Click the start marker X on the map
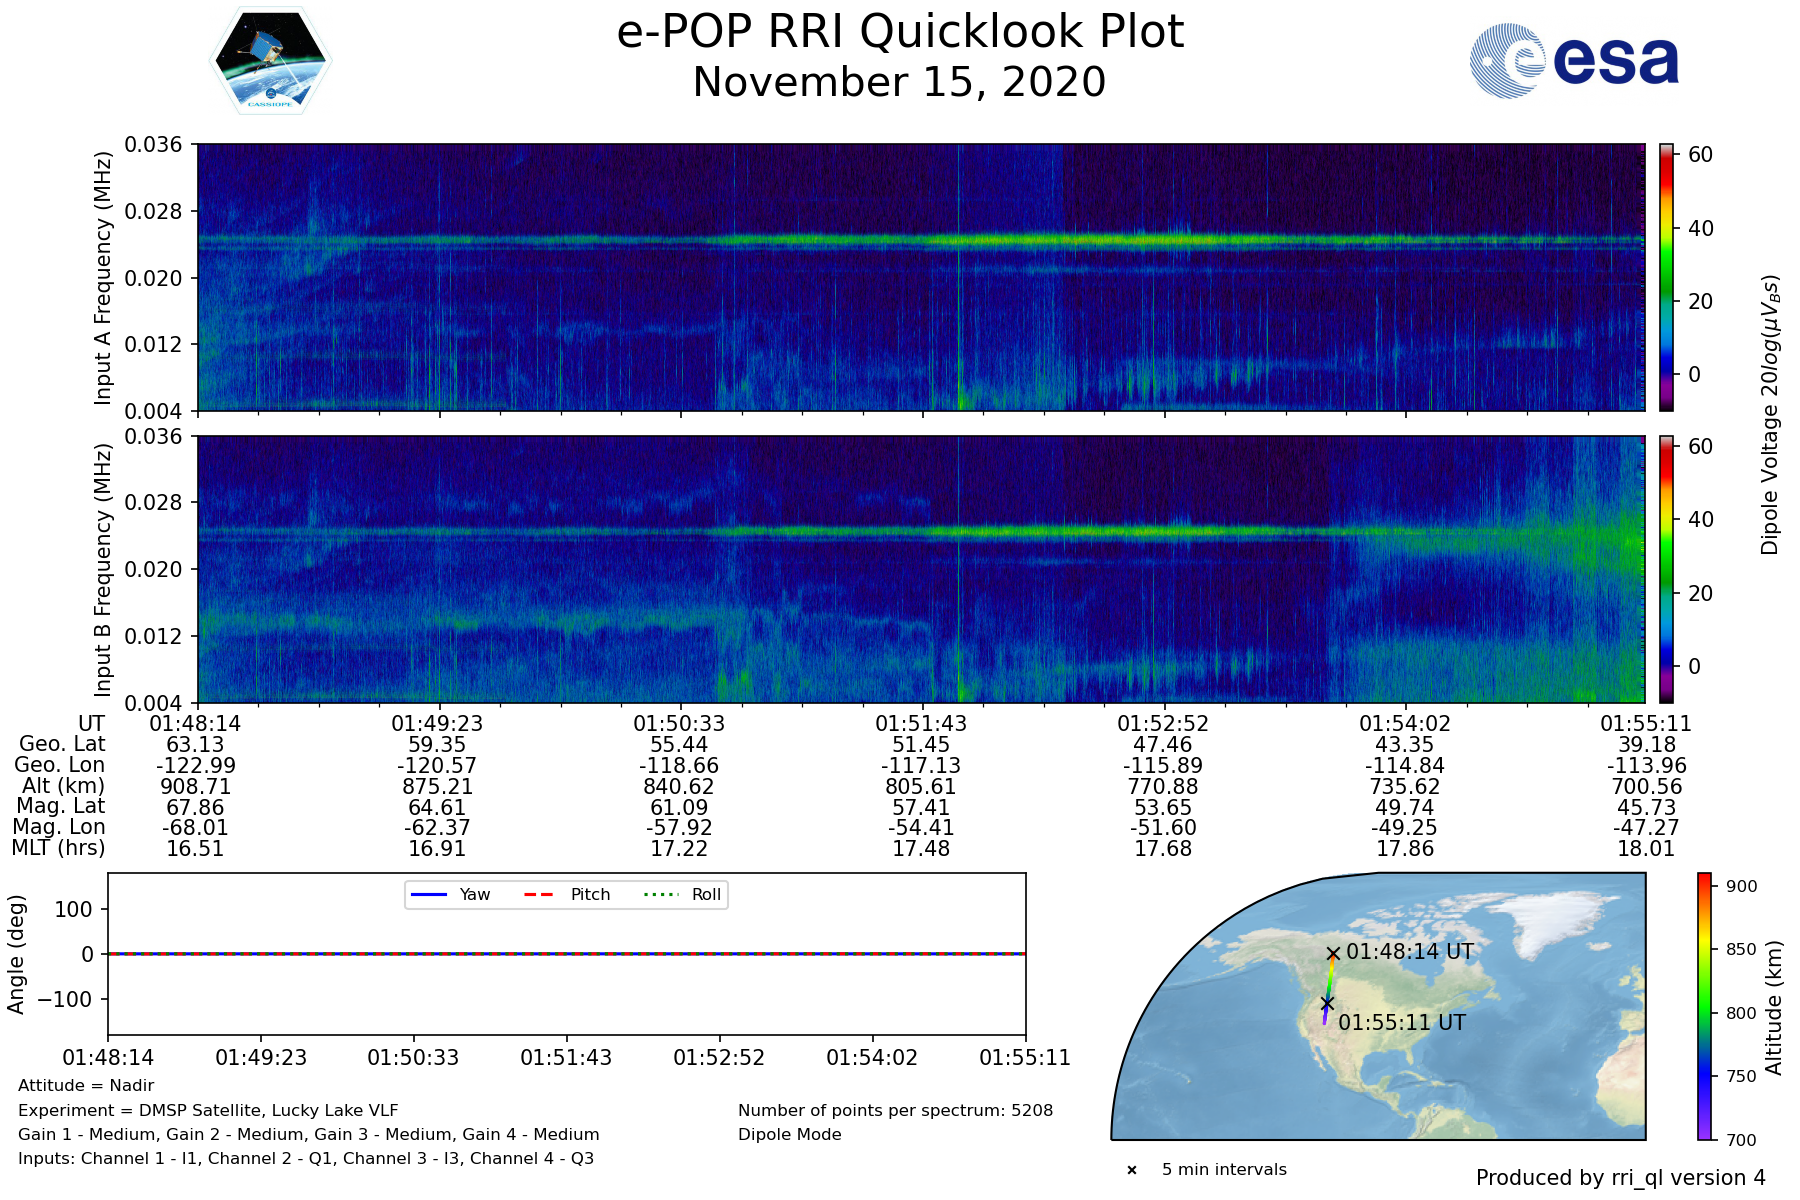This screenshot has width=1800, height=1200. (x=1333, y=954)
